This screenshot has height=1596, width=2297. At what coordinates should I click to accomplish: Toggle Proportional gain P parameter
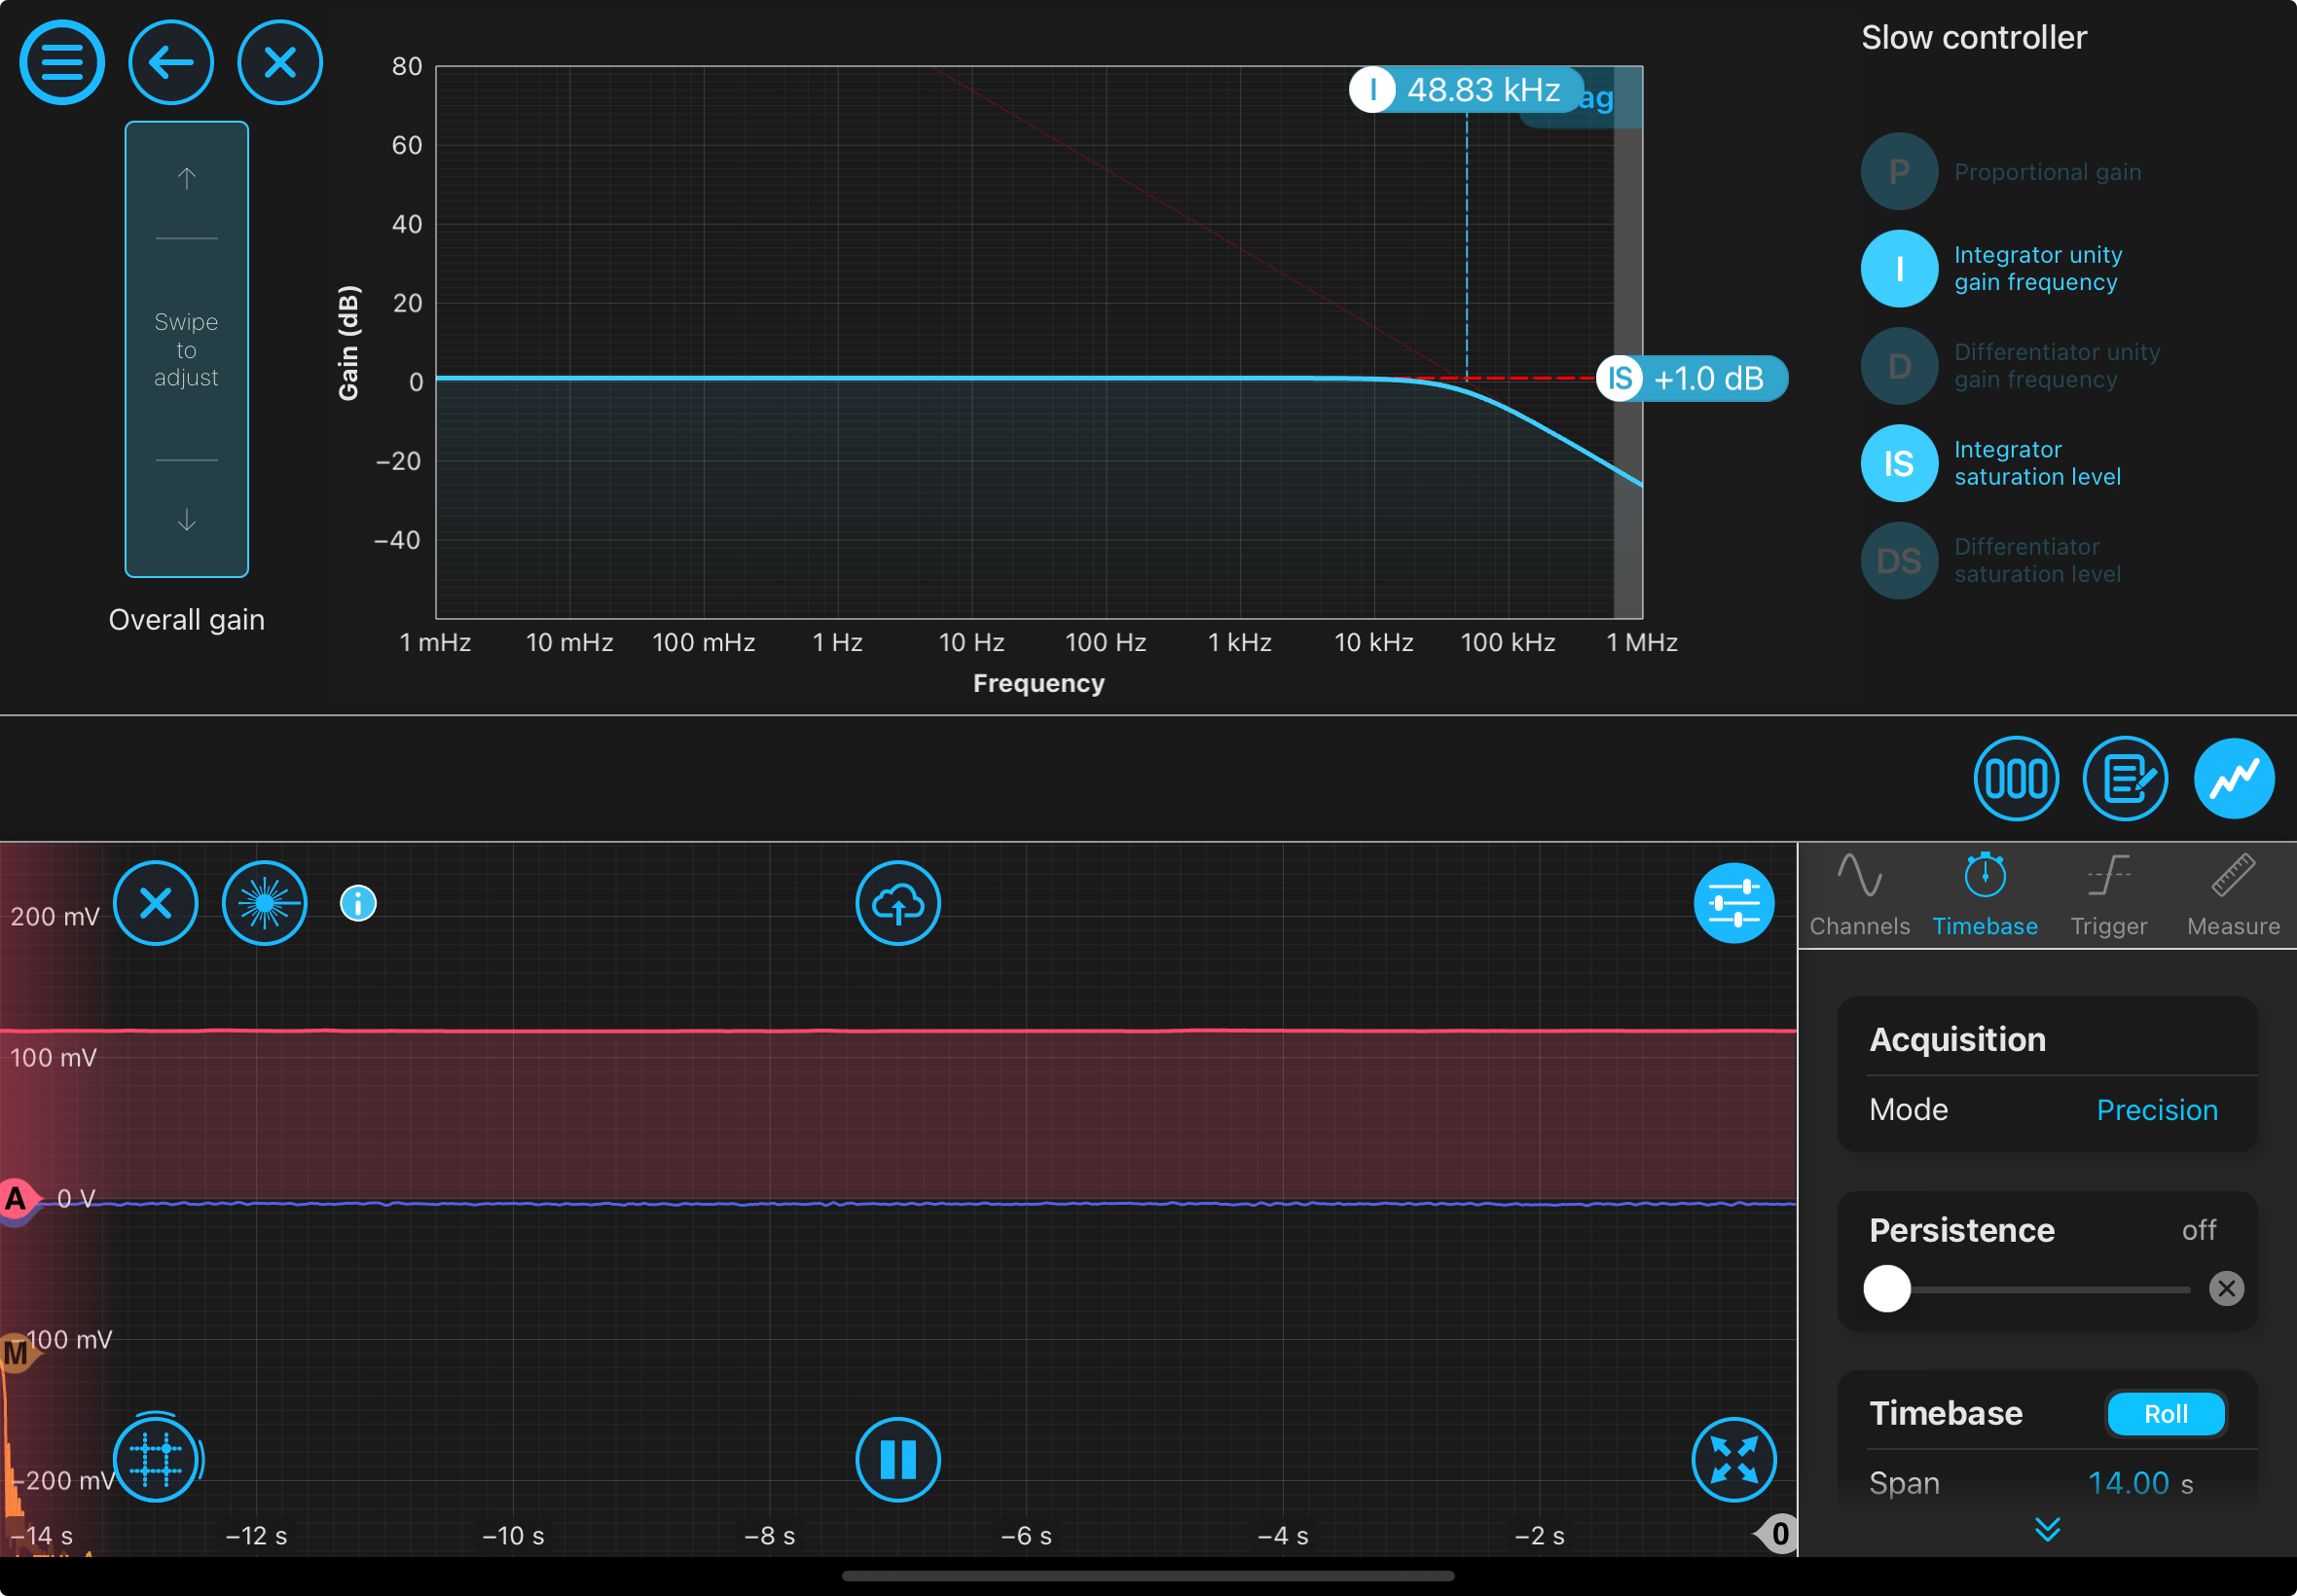[1899, 172]
